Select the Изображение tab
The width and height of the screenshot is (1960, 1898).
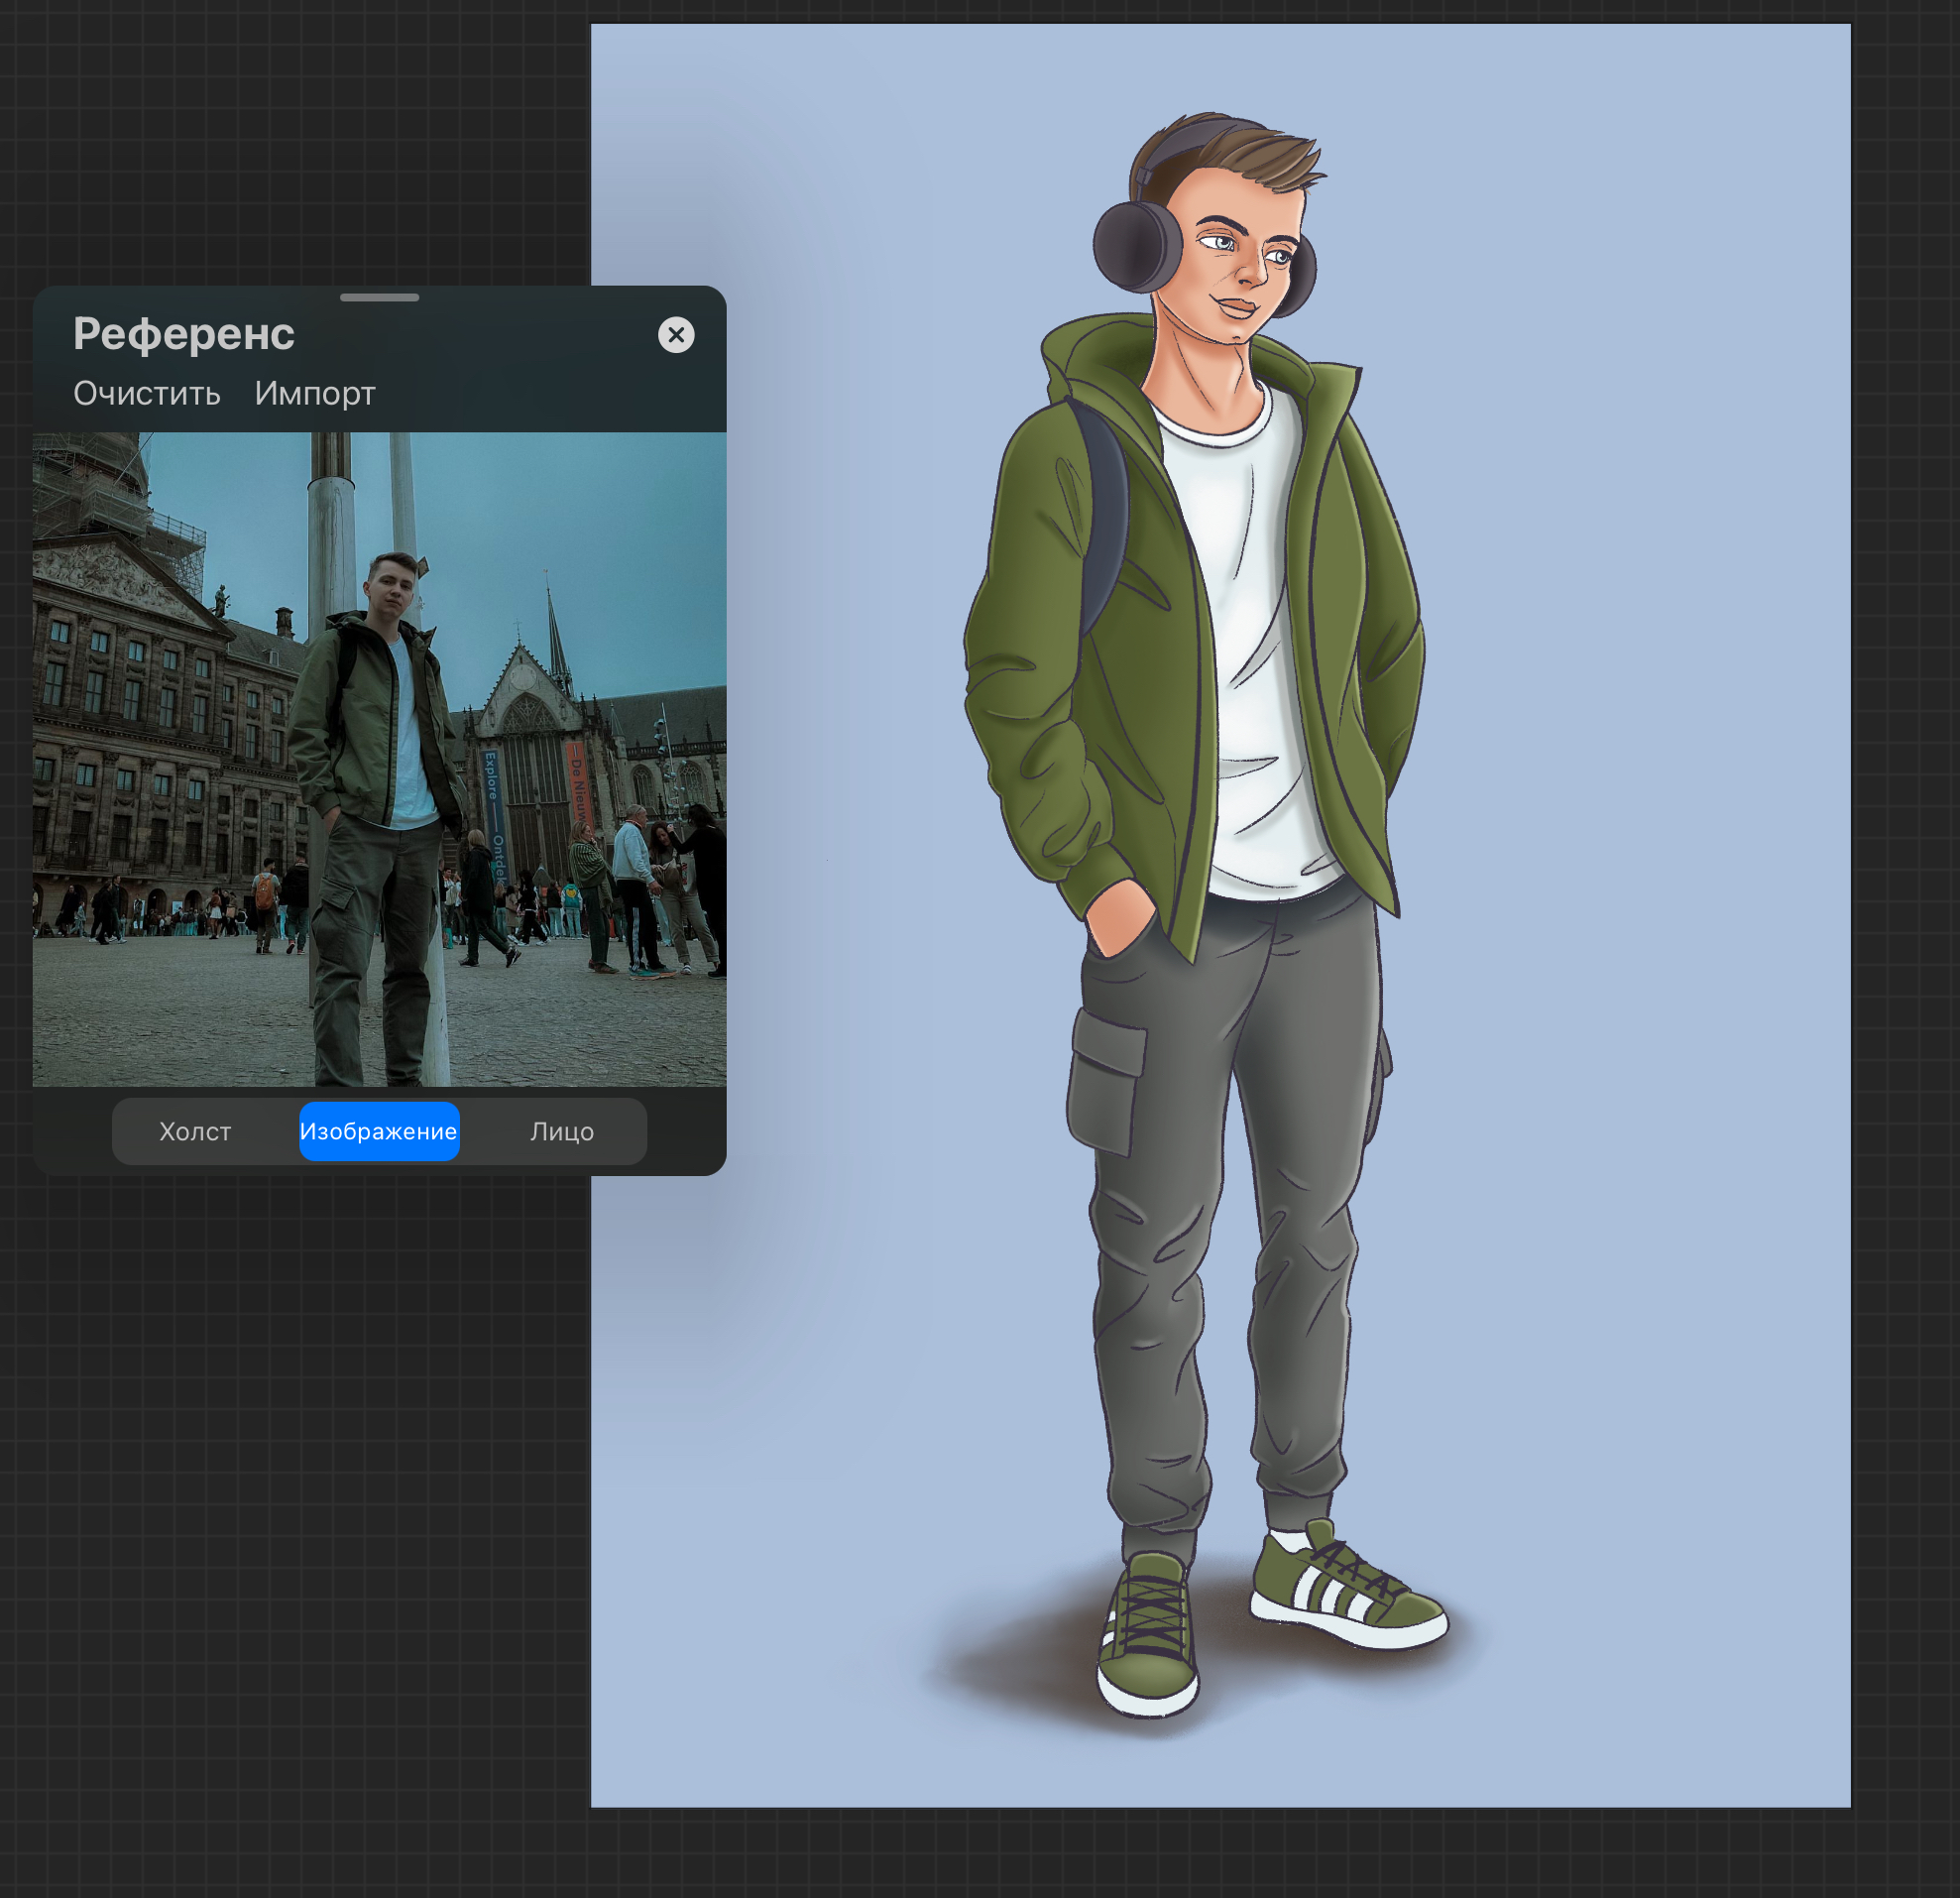[x=379, y=1131]
